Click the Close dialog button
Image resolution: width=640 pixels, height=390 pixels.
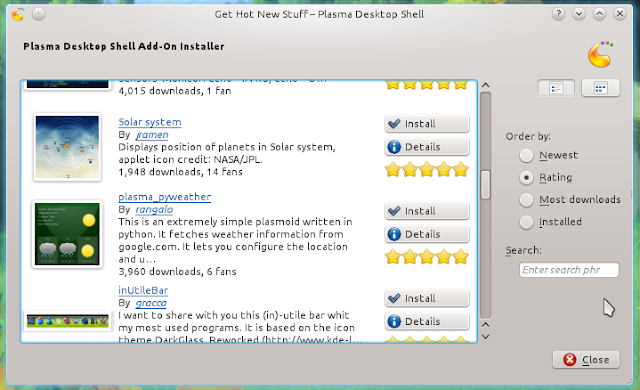586,360
